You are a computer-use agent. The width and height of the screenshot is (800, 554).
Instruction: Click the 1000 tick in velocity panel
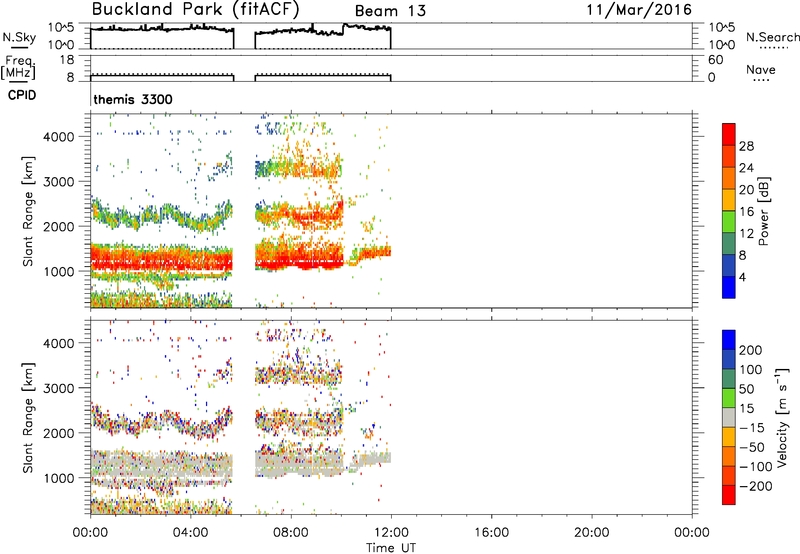pos(59,477)
